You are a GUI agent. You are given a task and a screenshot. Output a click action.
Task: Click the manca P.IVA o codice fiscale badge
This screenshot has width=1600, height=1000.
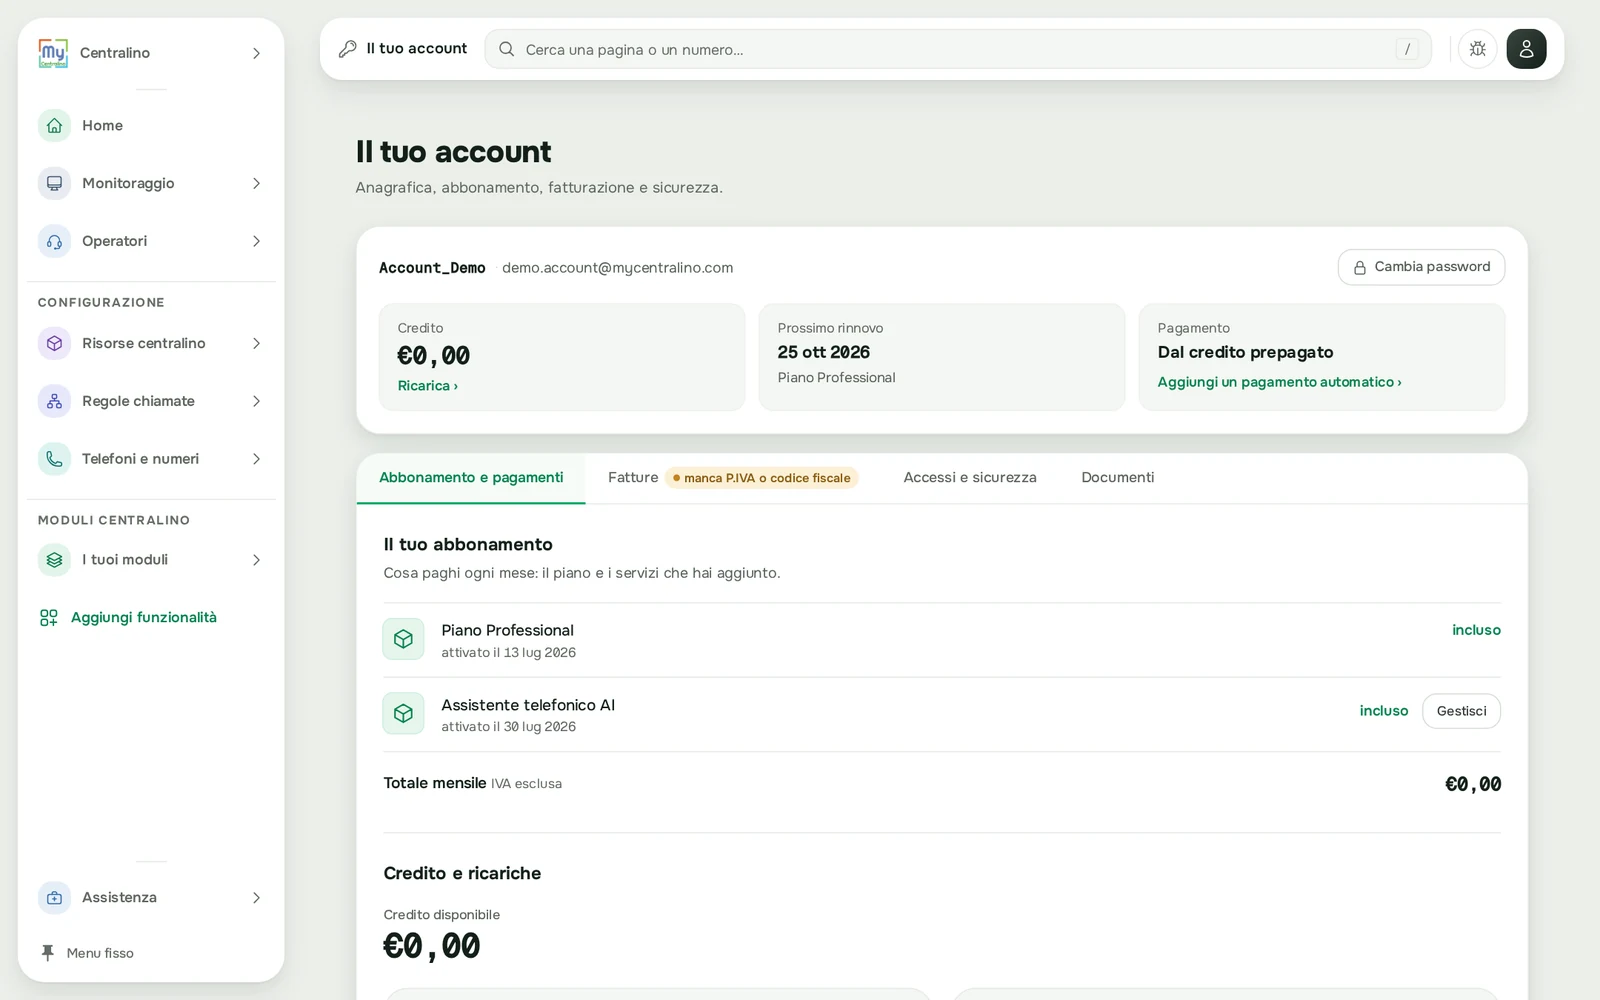click(x=762, y=478)
